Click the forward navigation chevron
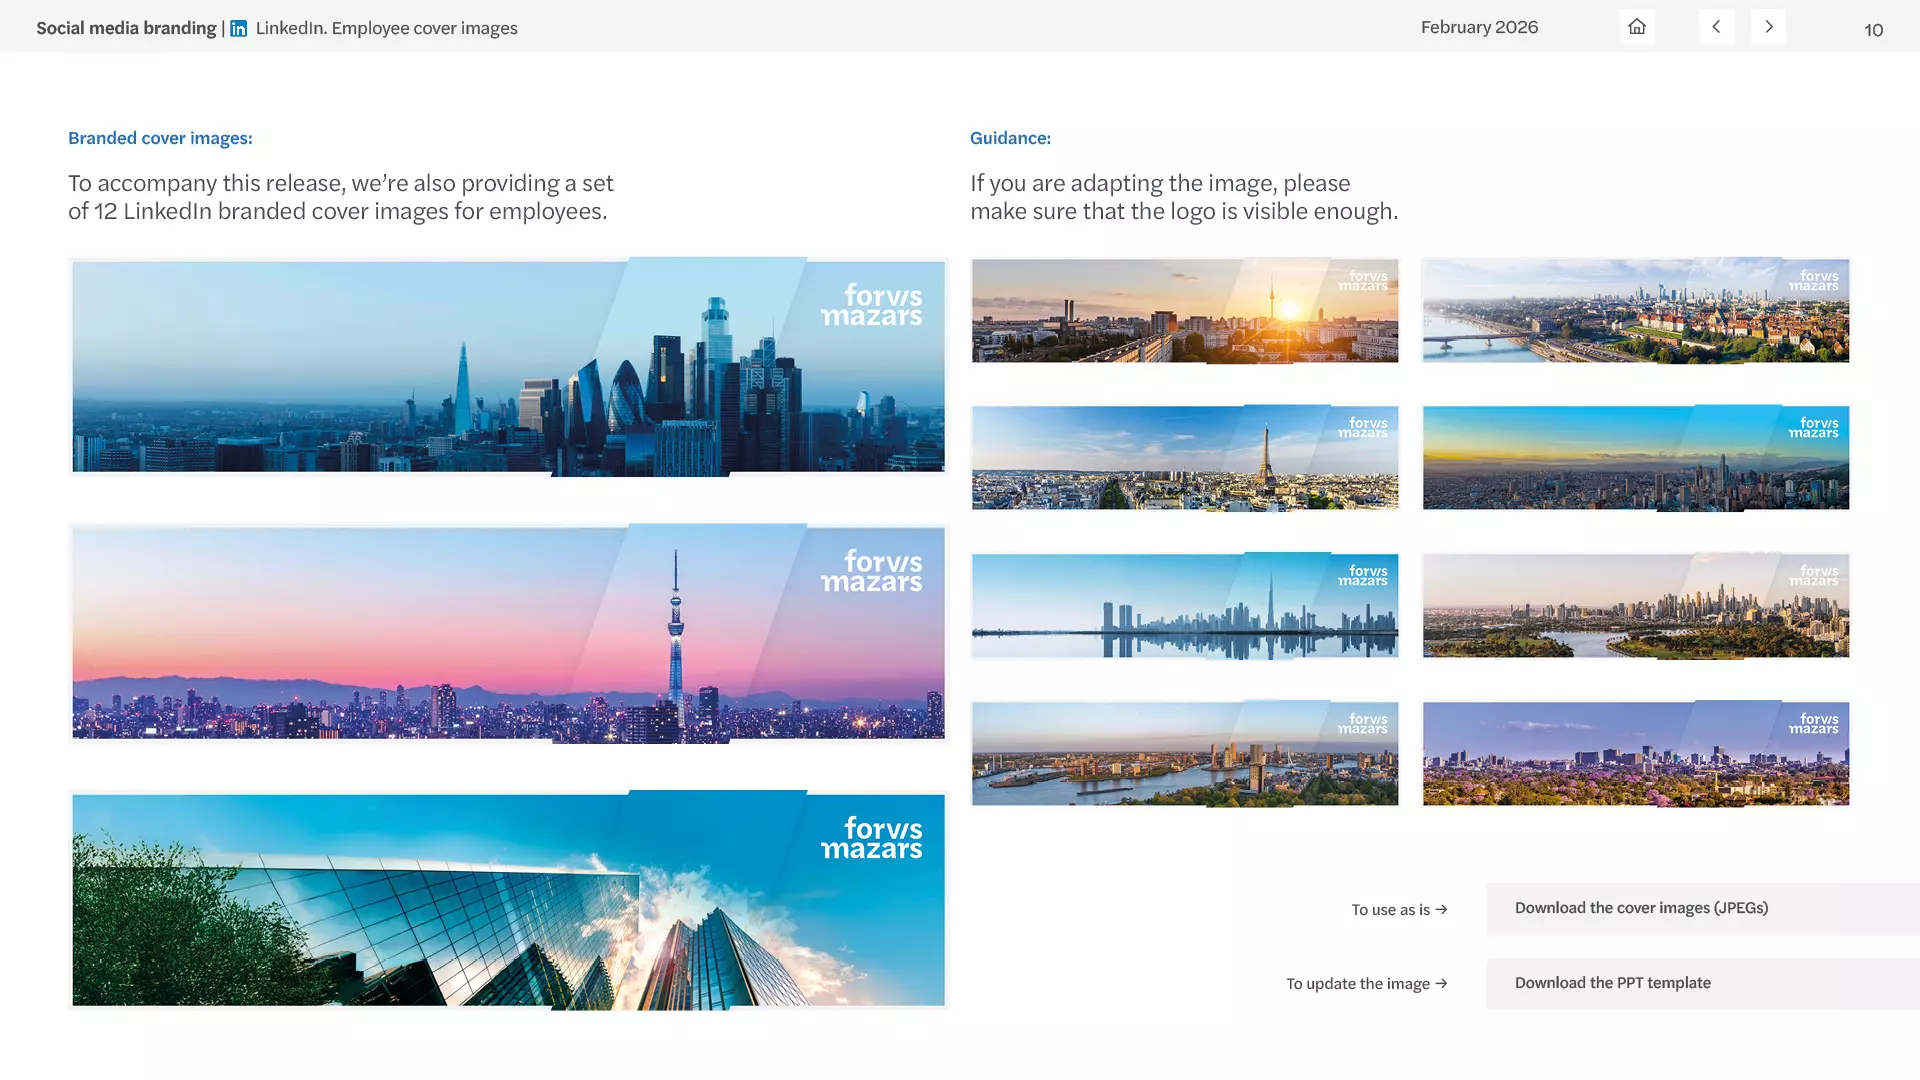This screenshot has height=1080, width=1920. pyautogui.click(x=1768, y=27)
